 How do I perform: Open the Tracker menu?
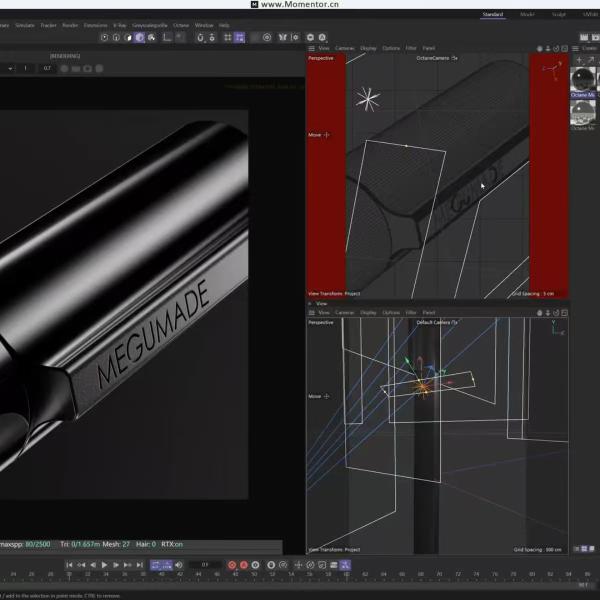[x=48, y=25]
